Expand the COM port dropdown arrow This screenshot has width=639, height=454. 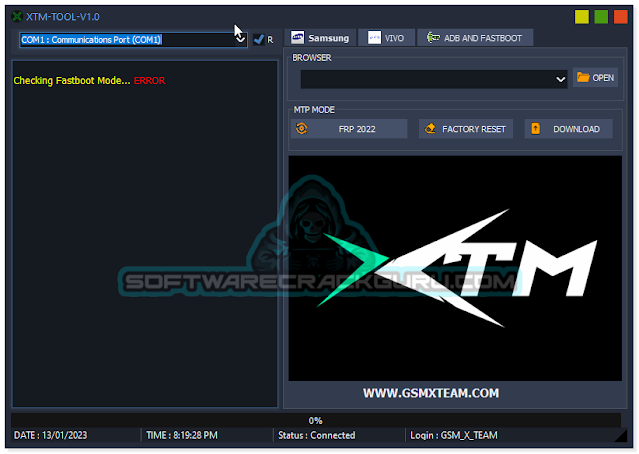(240, 39)
